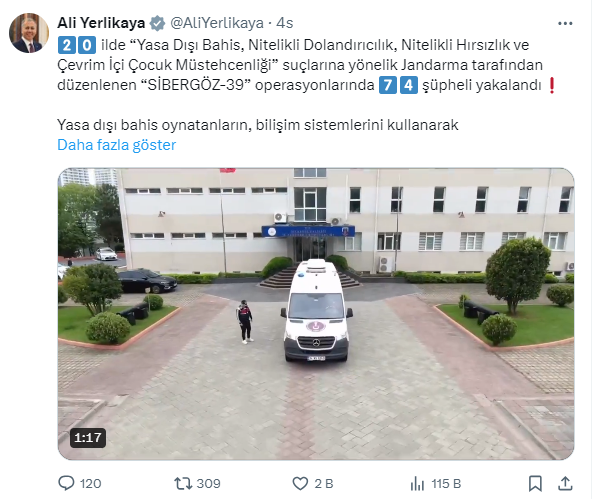
Task: Click the 1:17 video duration badge
Action: [x=88, y=438]
